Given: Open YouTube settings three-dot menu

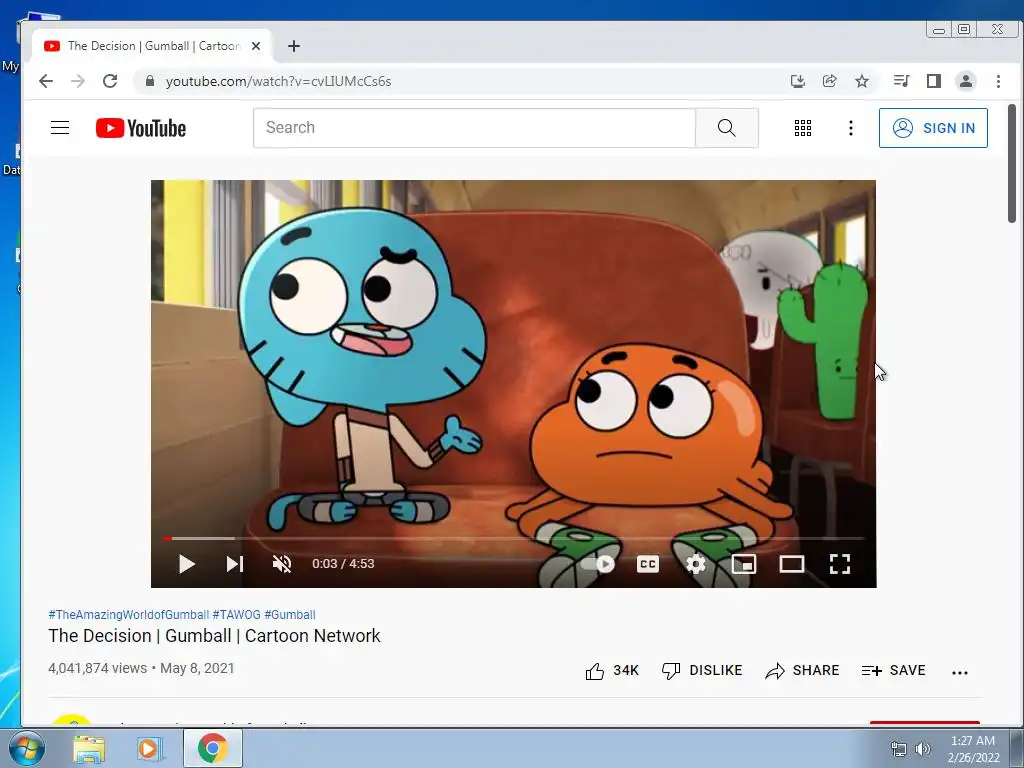Looking at the screenshot, I should pyautogui.click(x=850, y=128).
